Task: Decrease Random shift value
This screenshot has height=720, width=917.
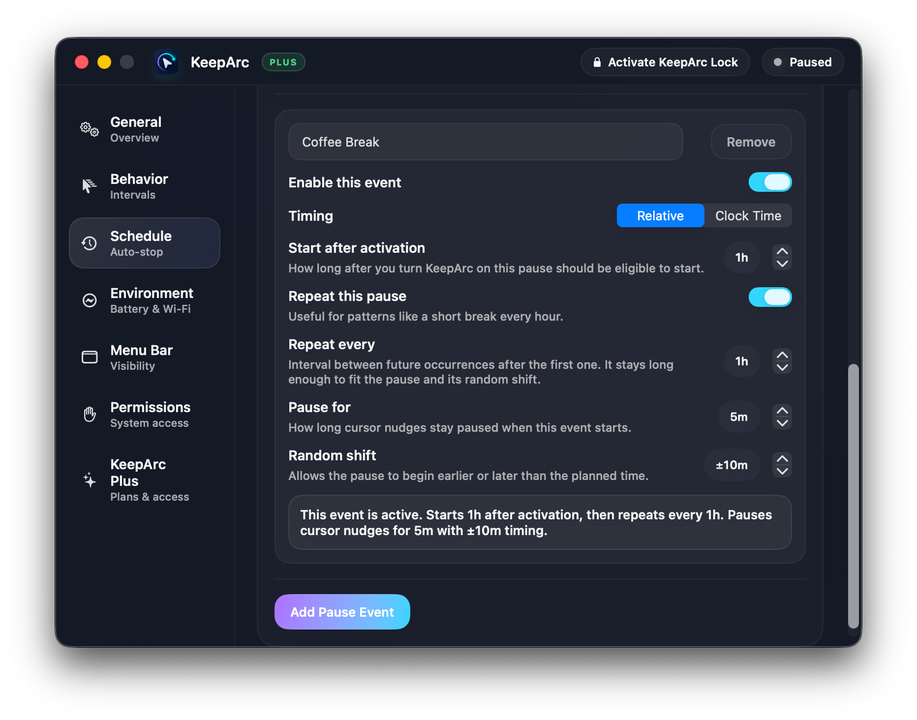Action: click(x=782, y=471)
